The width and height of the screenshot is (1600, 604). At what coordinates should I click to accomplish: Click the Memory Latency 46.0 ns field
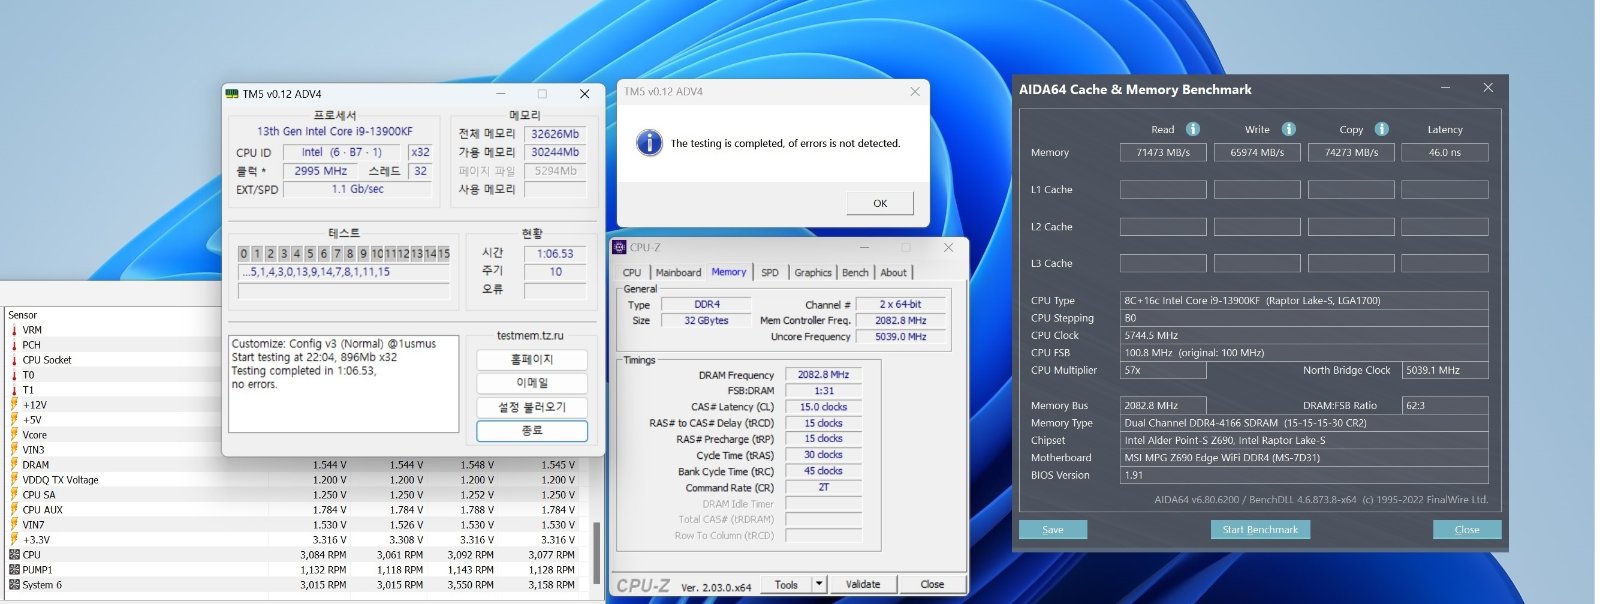coord(1445,152)
